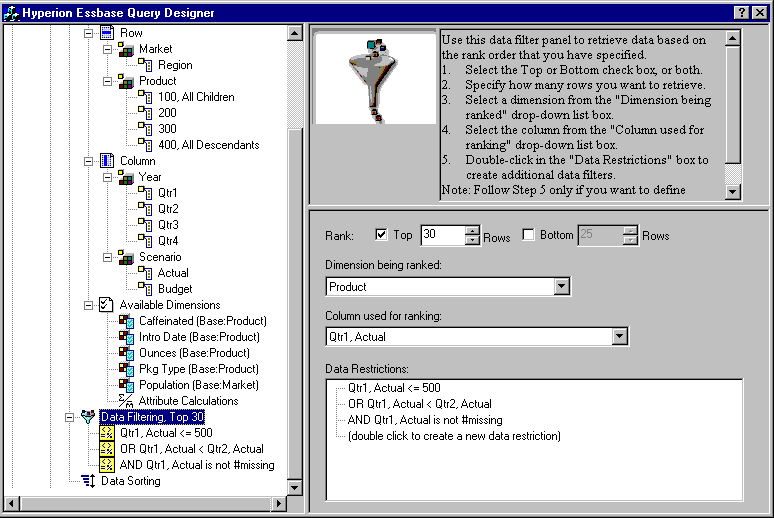Collapse the Product tree node

point(107,81)
